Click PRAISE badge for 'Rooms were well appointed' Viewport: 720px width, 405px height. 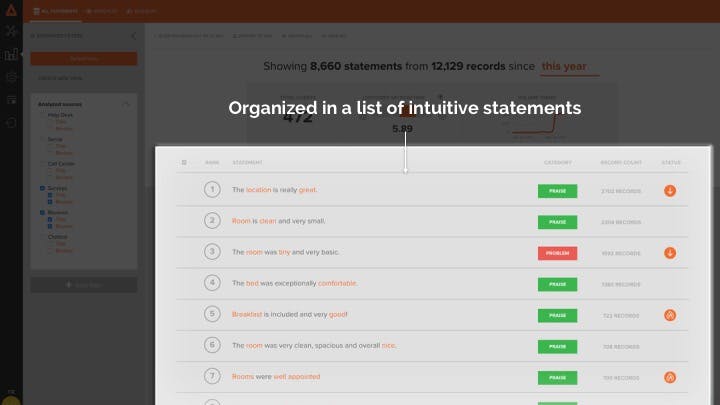557,377
